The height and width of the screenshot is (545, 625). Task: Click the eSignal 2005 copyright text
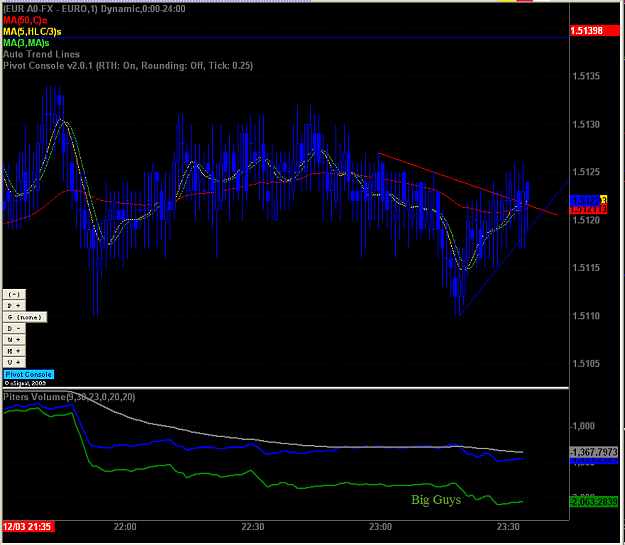(x=25, y=383)
